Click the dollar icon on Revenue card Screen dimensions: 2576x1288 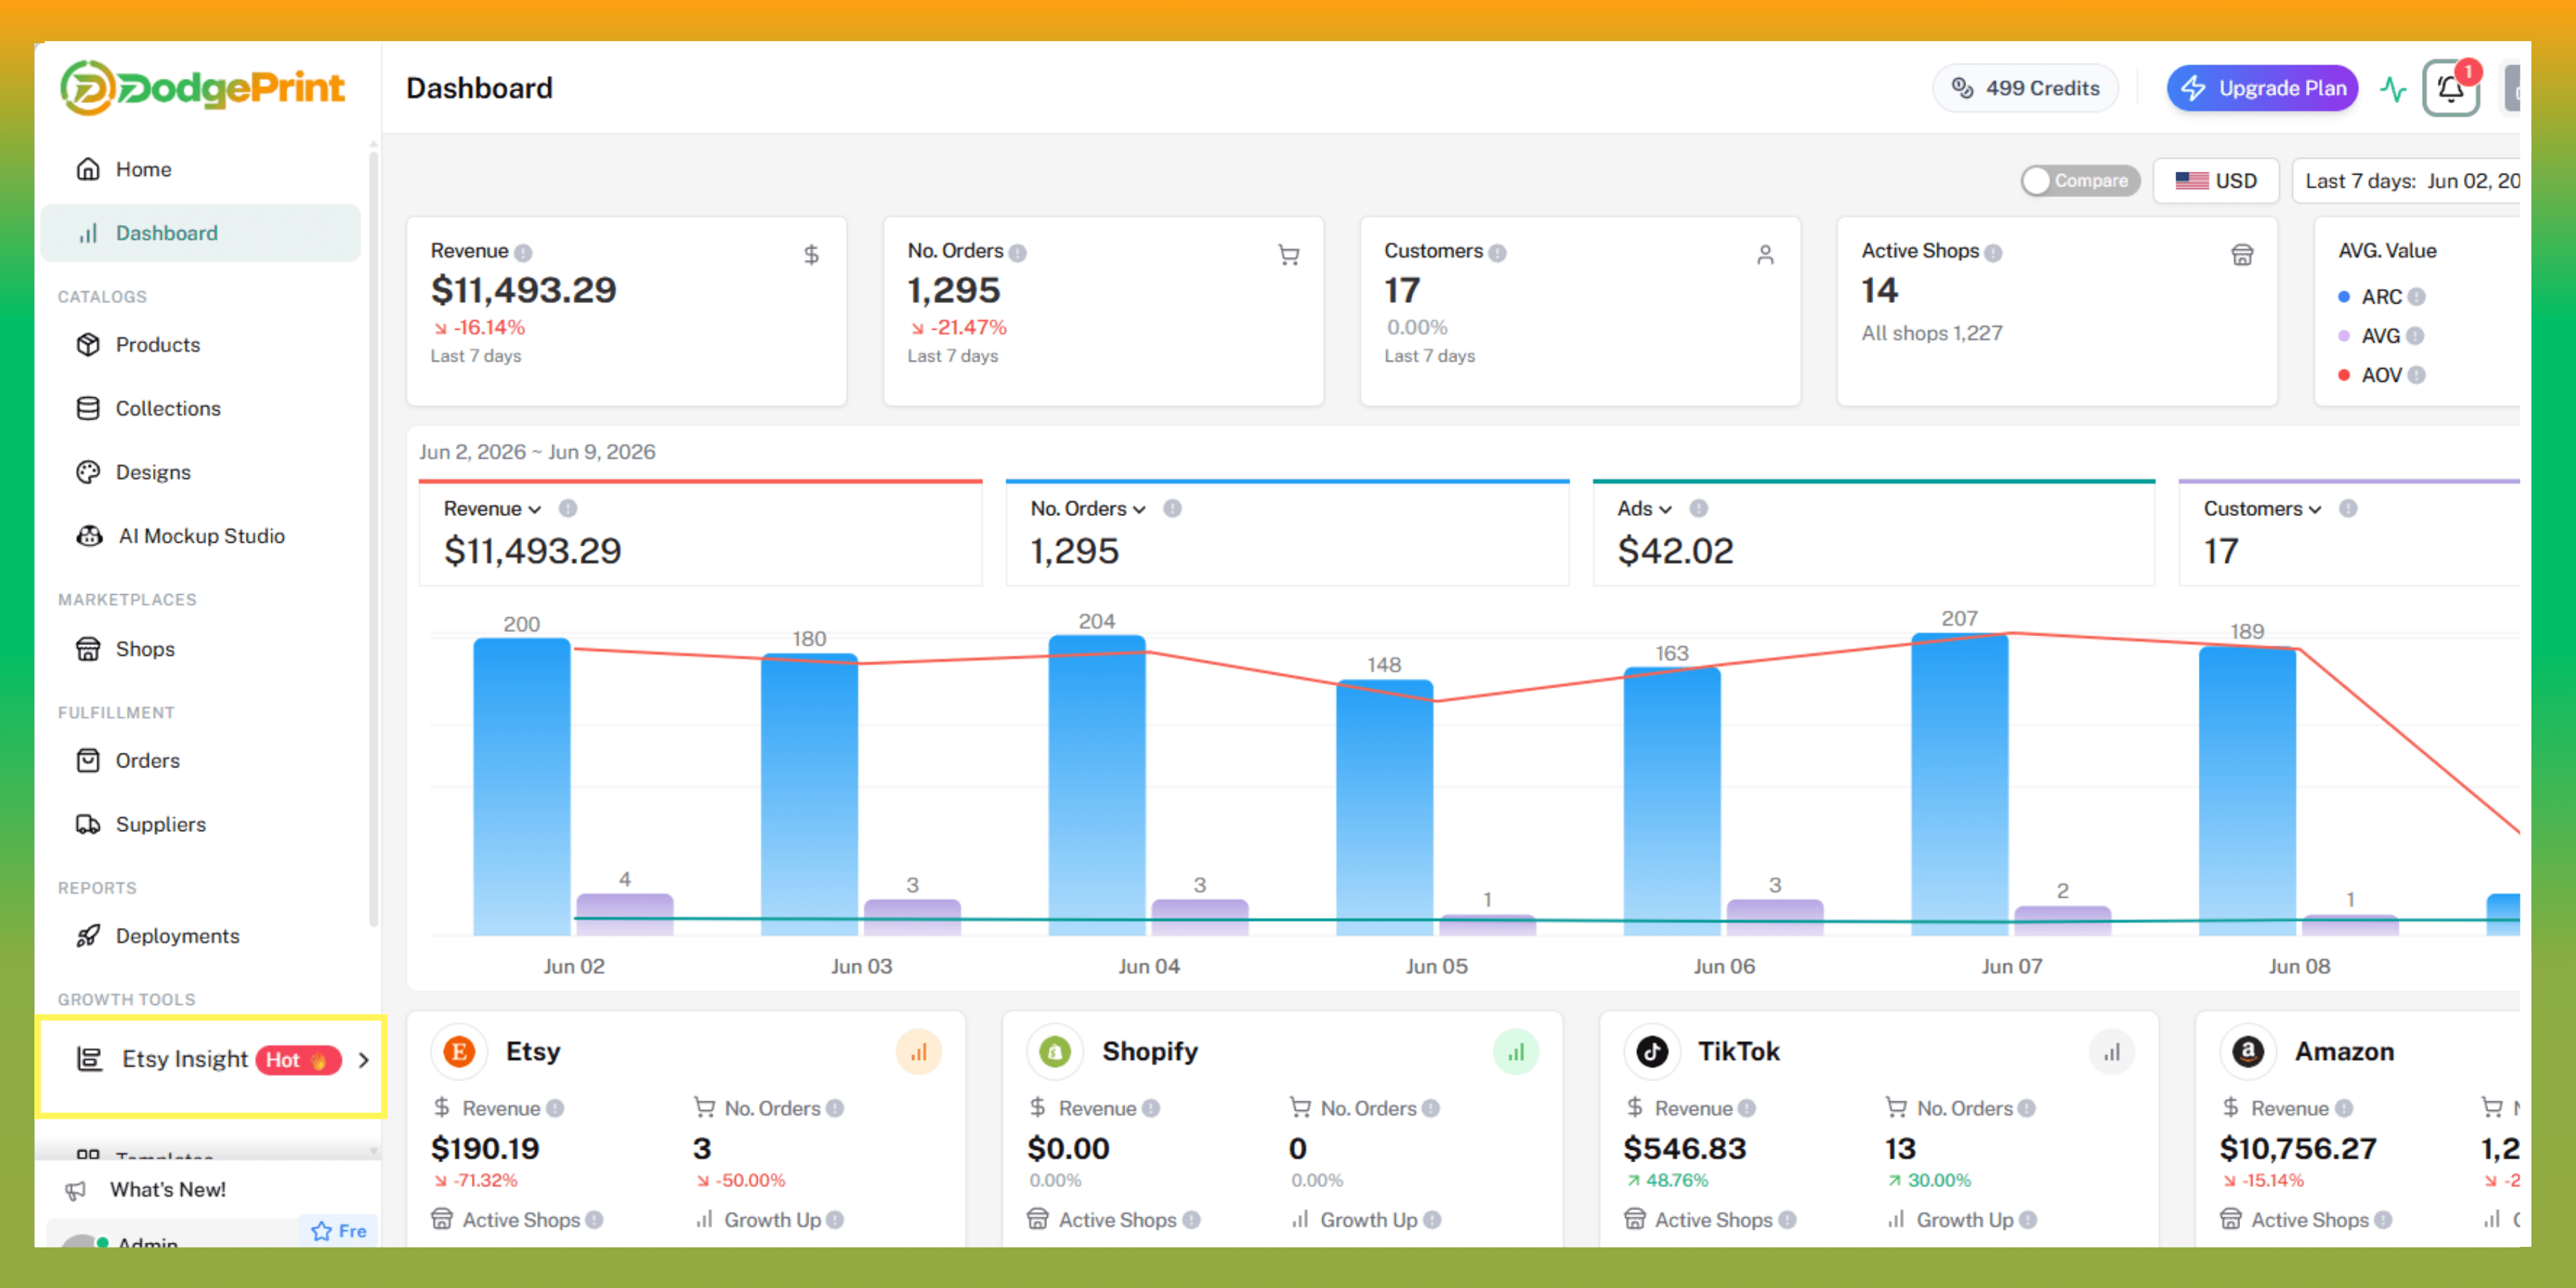[811, 255]
